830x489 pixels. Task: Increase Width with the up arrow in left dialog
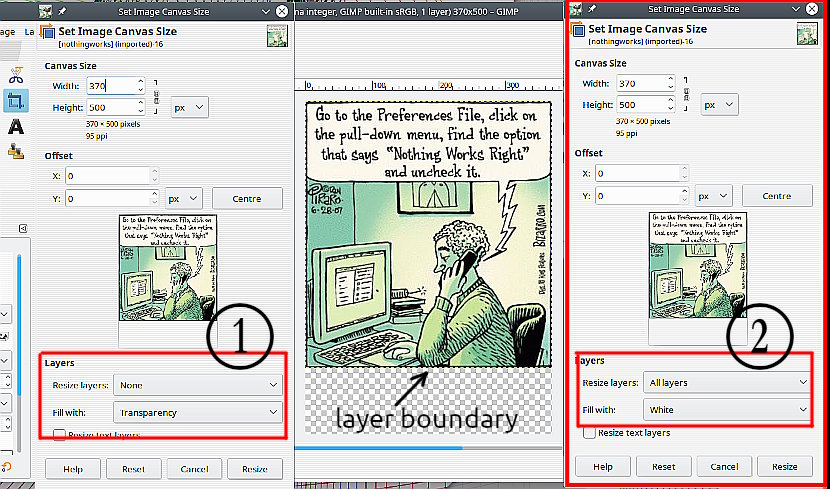[x=140, y=82]
